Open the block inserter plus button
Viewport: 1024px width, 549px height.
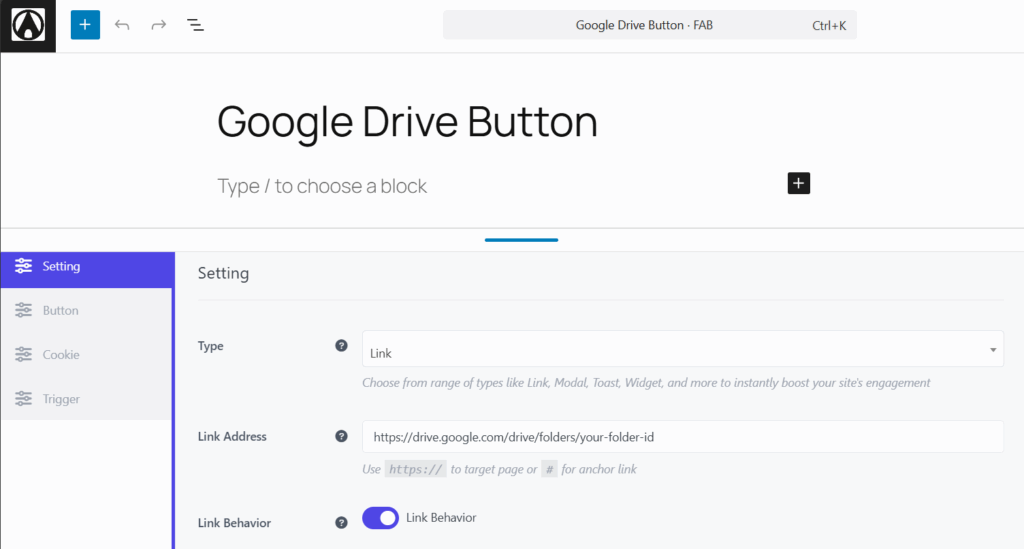(86, 25)
